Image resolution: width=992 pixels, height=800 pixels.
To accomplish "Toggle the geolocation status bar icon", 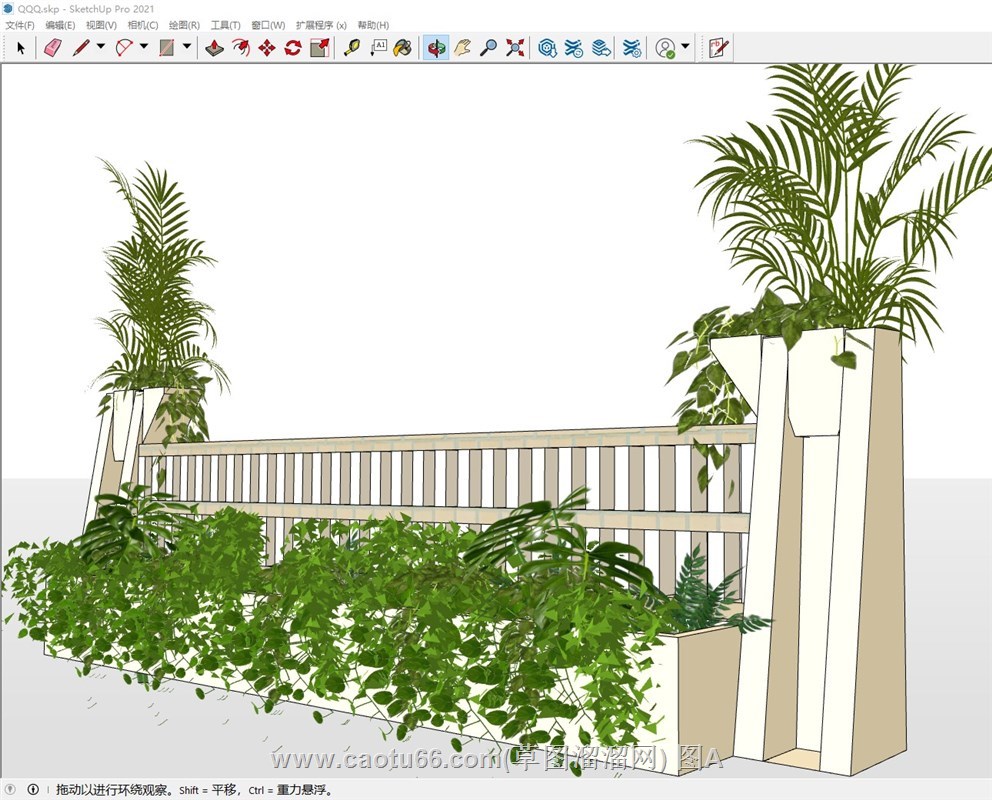I will click(11, 790).
